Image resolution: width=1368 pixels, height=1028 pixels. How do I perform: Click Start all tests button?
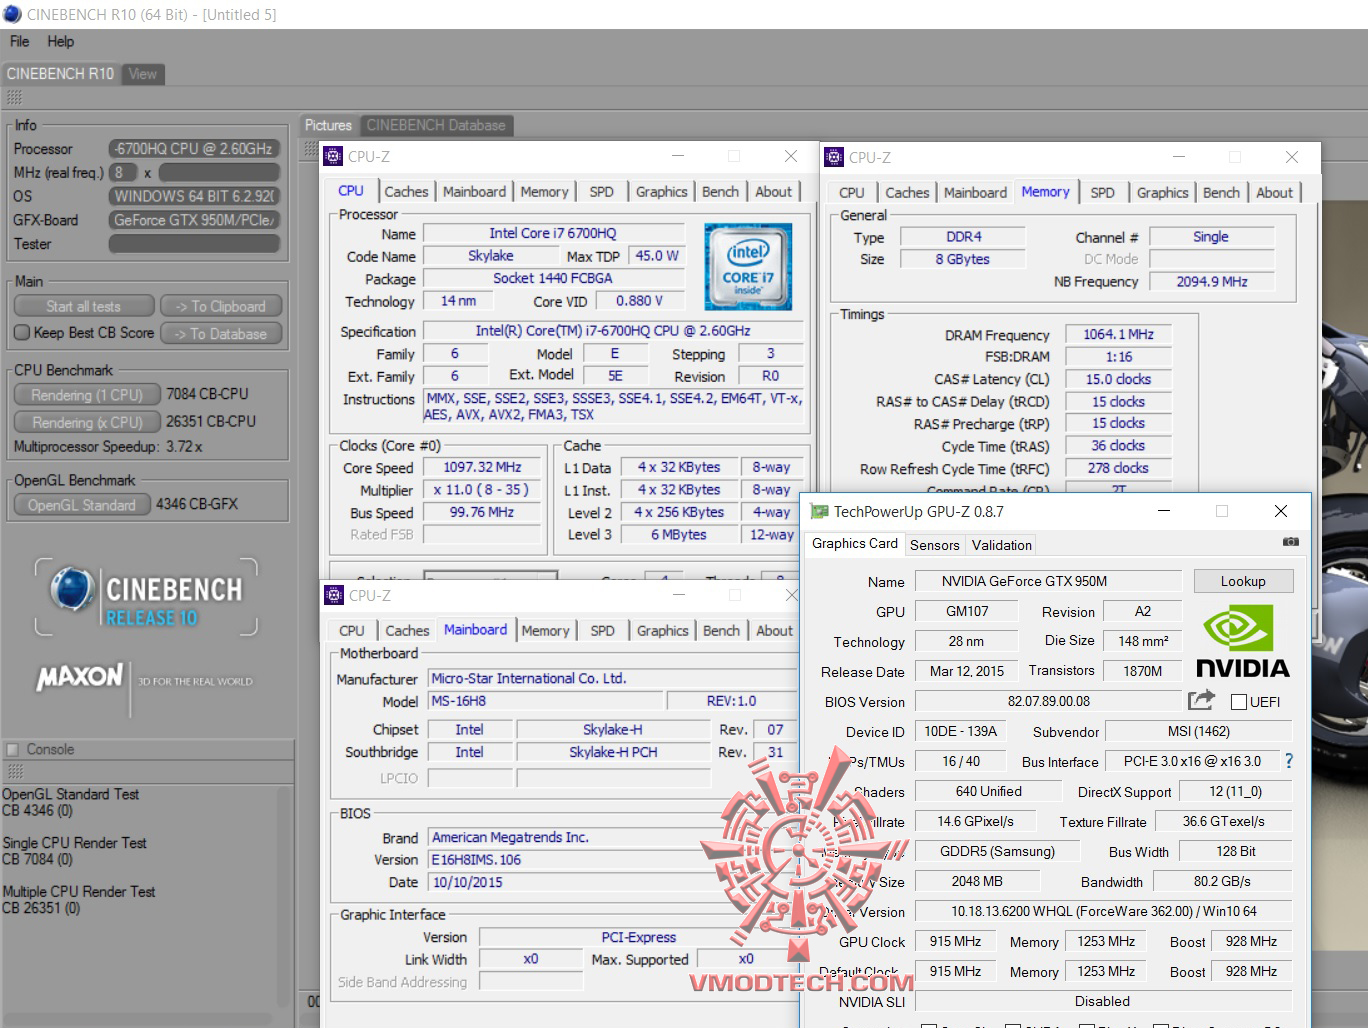(x=84, y=306)
